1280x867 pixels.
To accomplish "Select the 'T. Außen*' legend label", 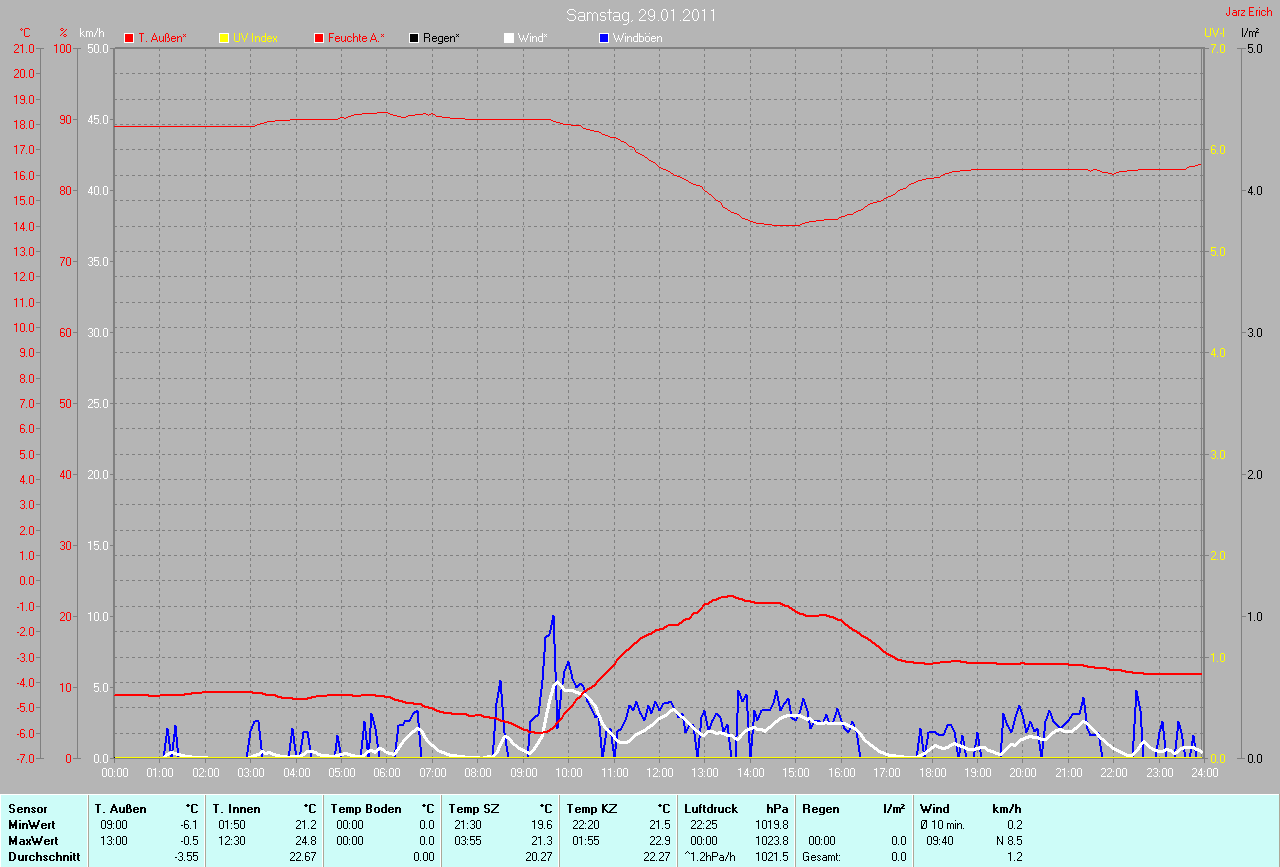I will click(x=162, y=38).
